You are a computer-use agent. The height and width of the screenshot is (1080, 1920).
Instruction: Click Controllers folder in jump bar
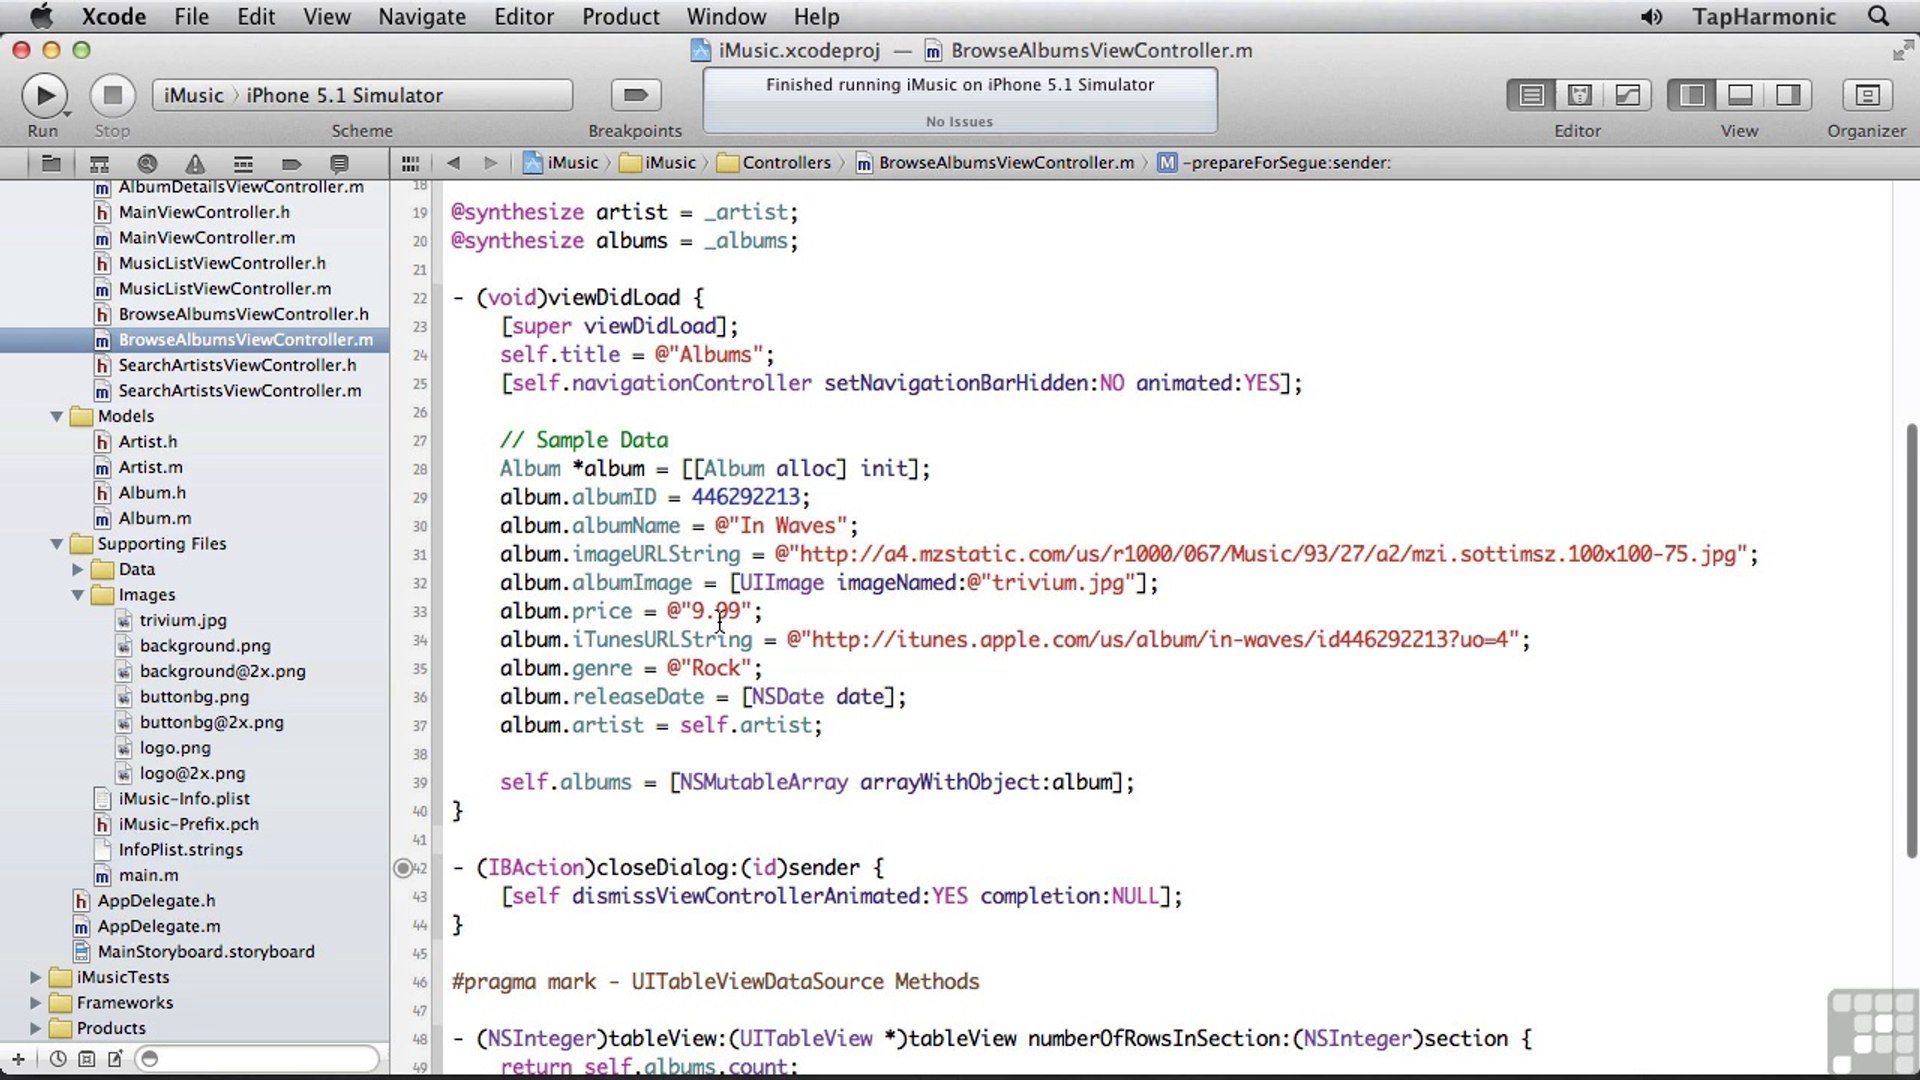(775, 163)
